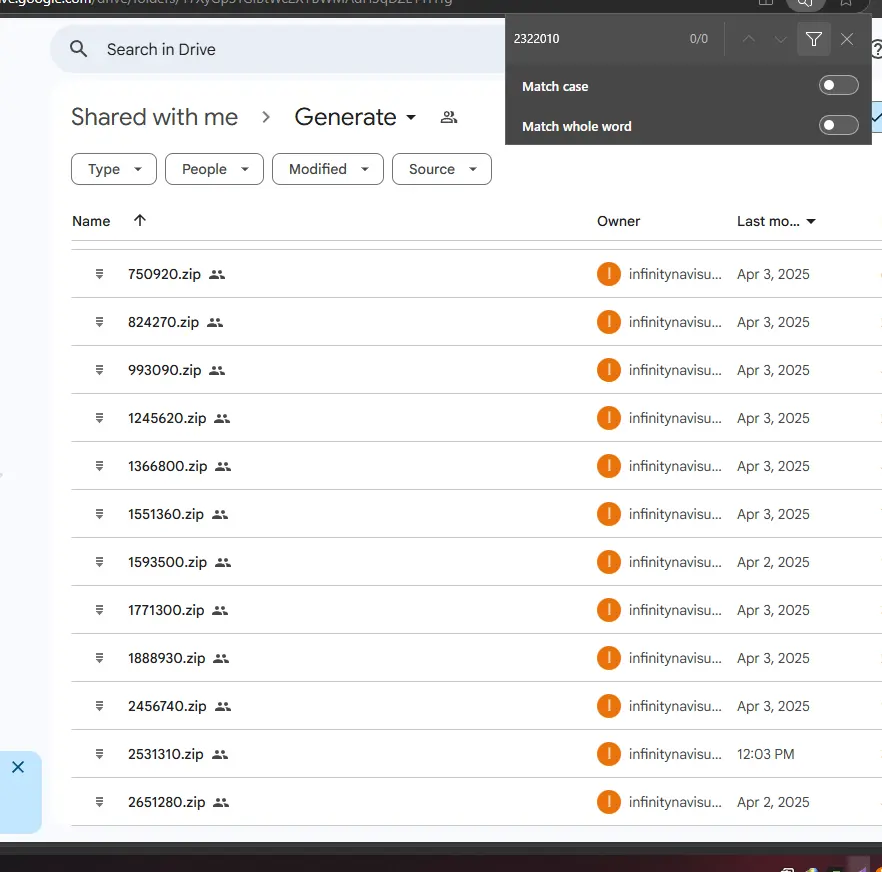The image size is (882, 872).
Task: Click Apr 2, 2025 date for 1593500.zip
Action: tap(773, 562)
